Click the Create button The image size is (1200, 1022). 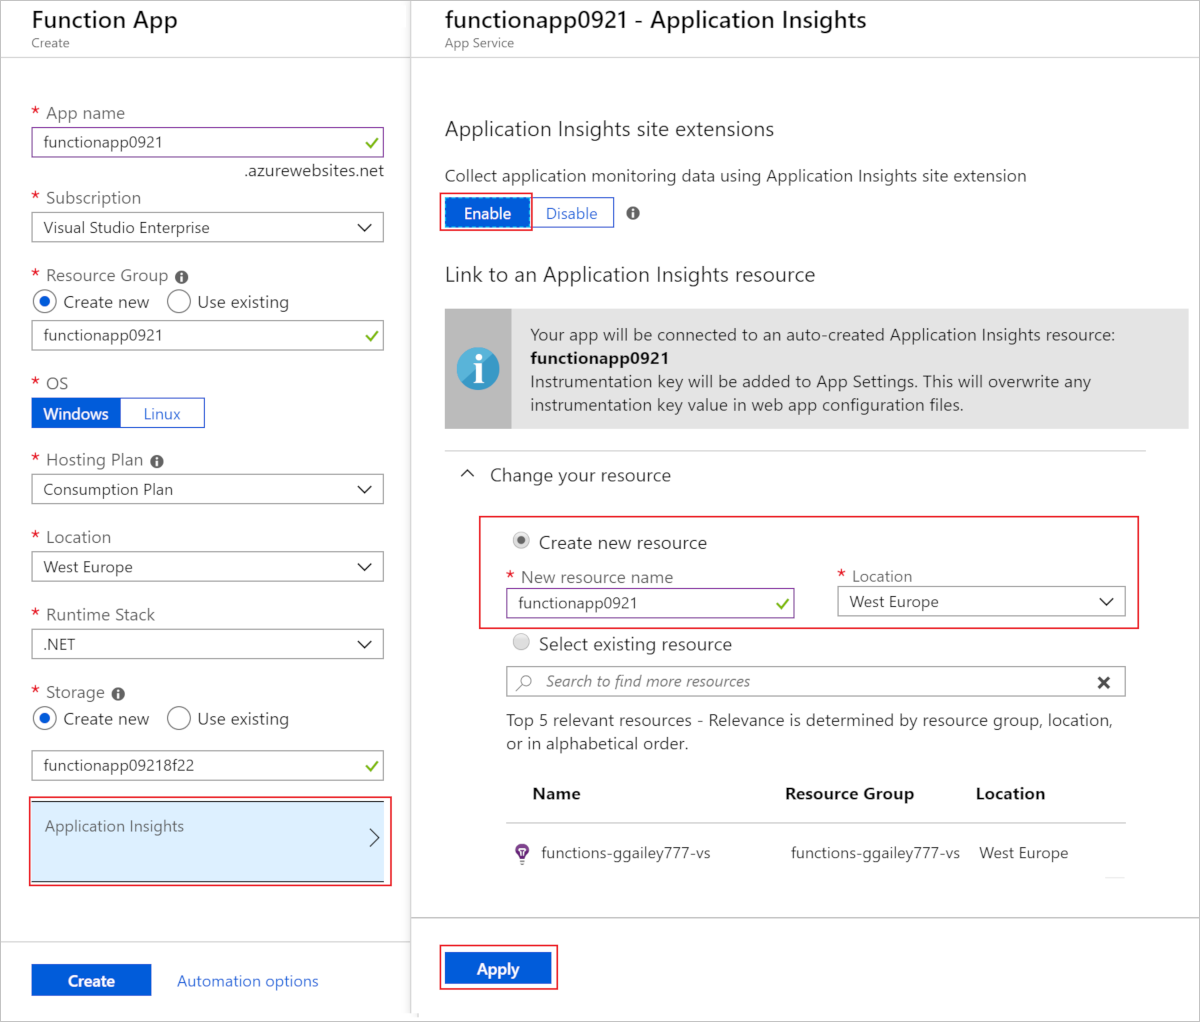91,980
